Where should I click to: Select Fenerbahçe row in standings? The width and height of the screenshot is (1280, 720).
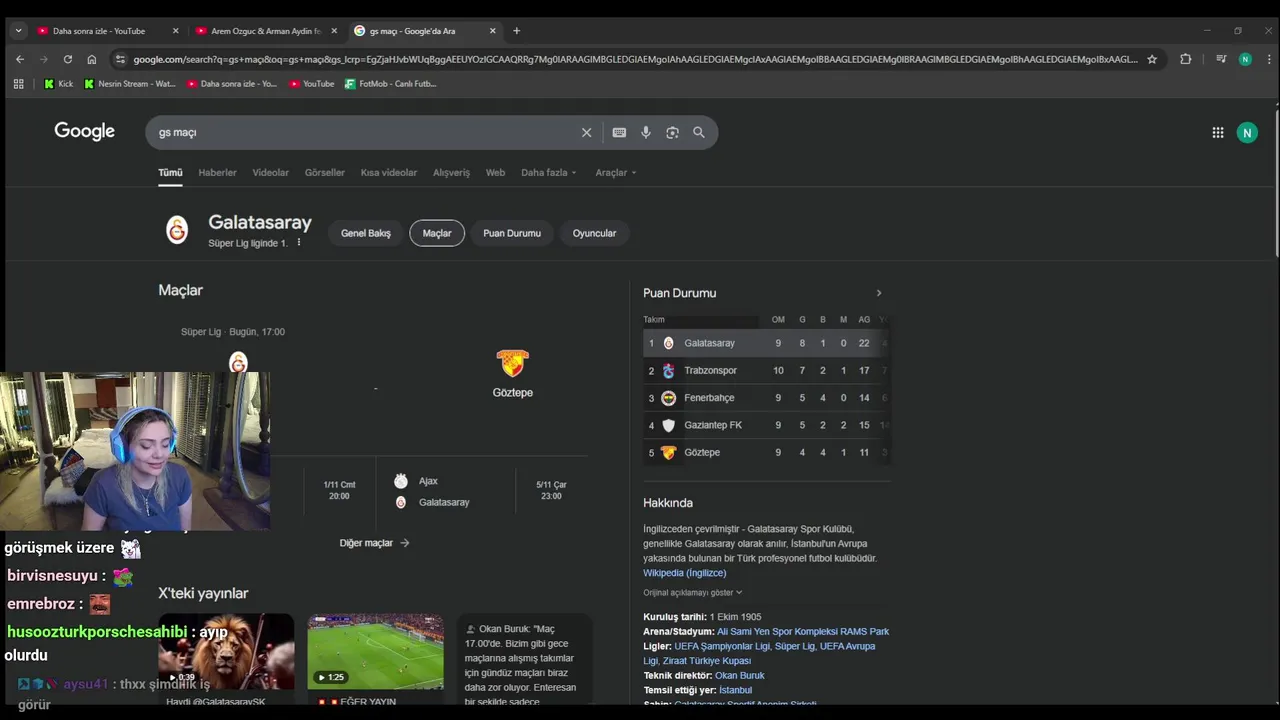[x=766, y=398]
